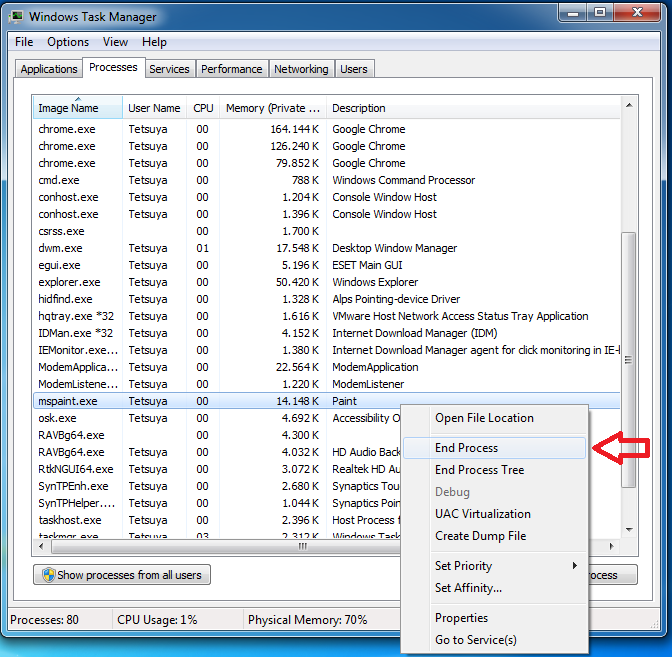672x657 pixels.
Task: Select the RtkNGUI64.exe process
Action: pyautogui.click(x=217, y=469)
